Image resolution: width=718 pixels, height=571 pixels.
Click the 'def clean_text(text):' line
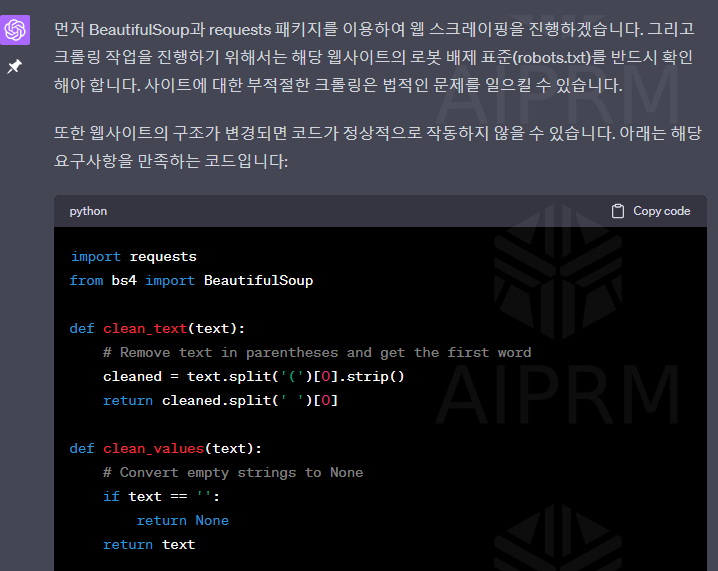click(x=157, y=328)
